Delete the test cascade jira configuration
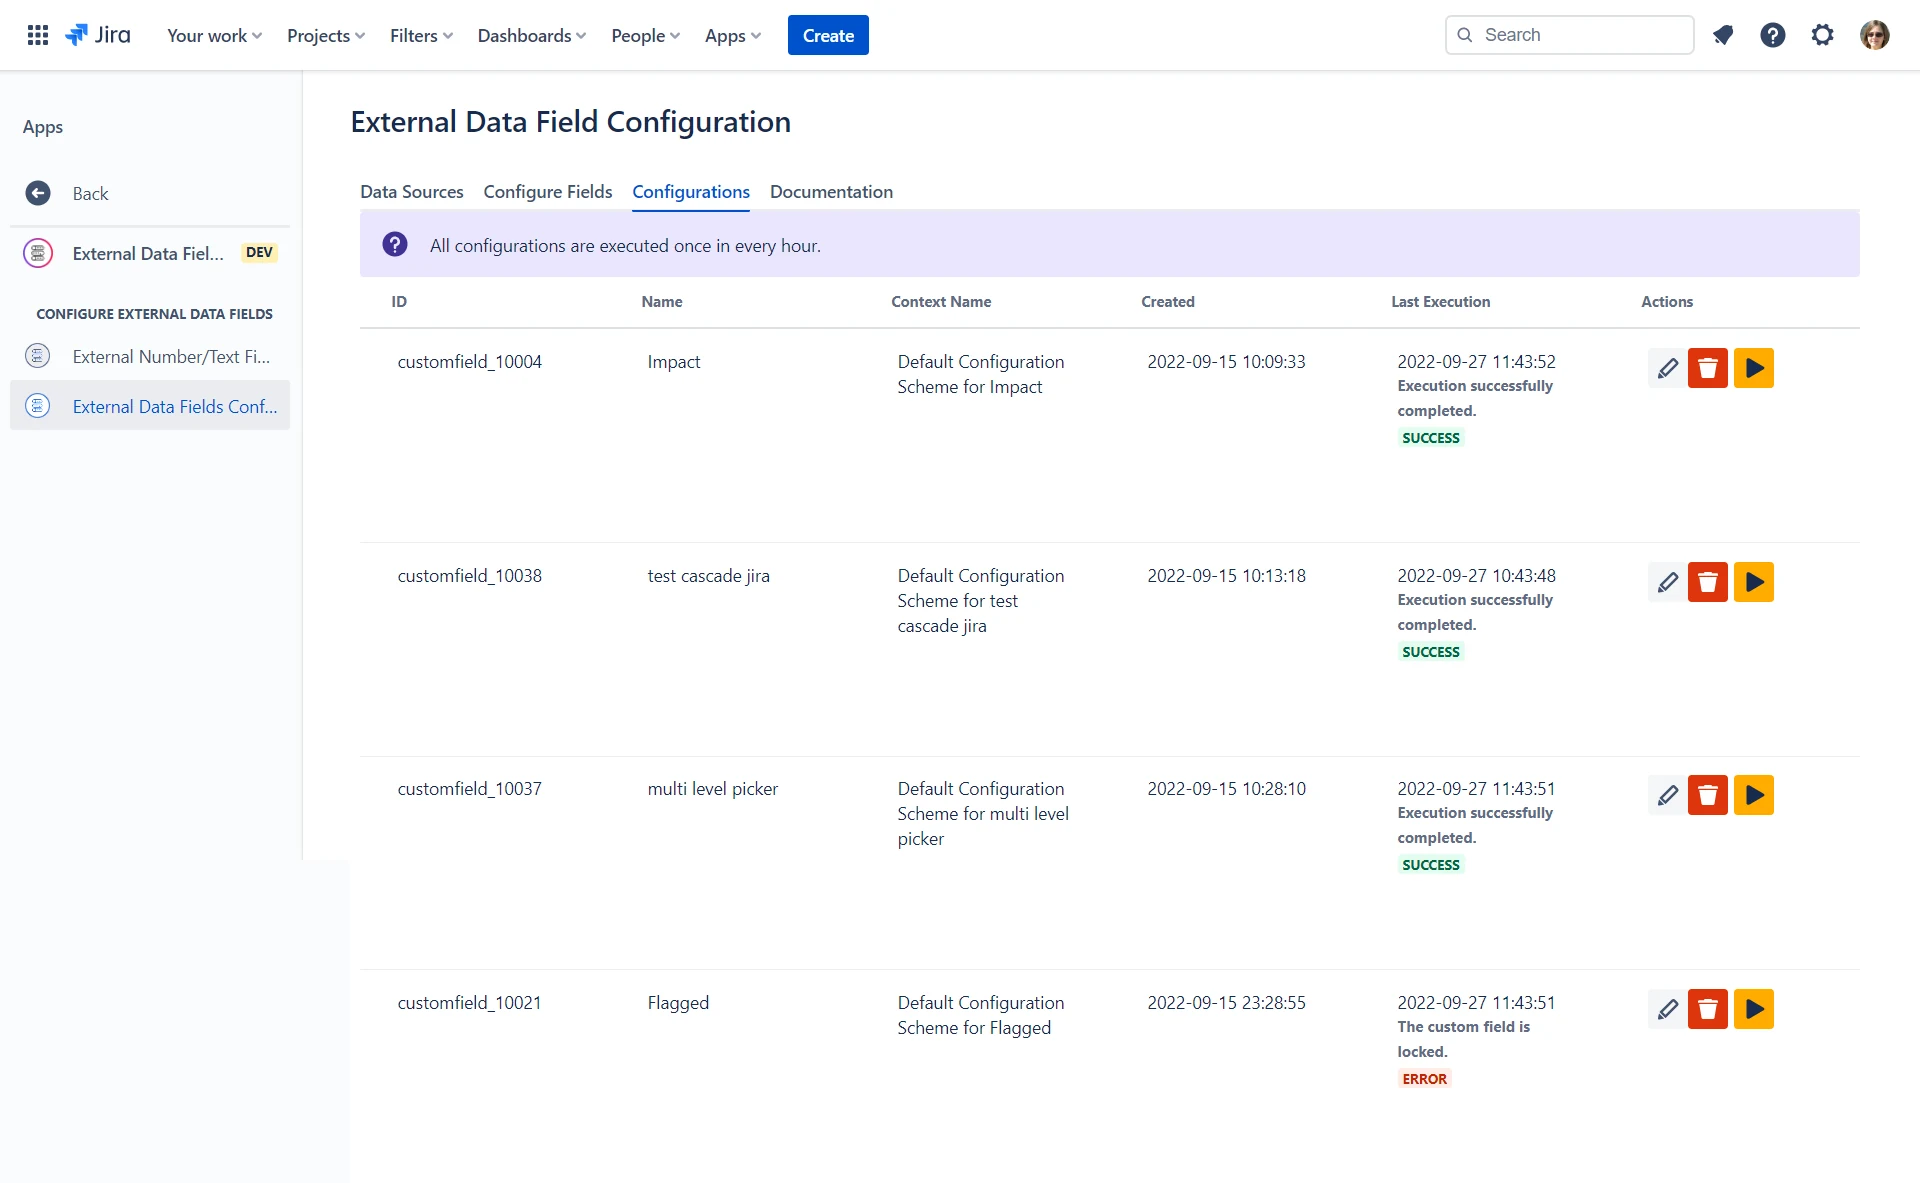Viewport: 1920px width, 1183px height. tap(1708, 582)
